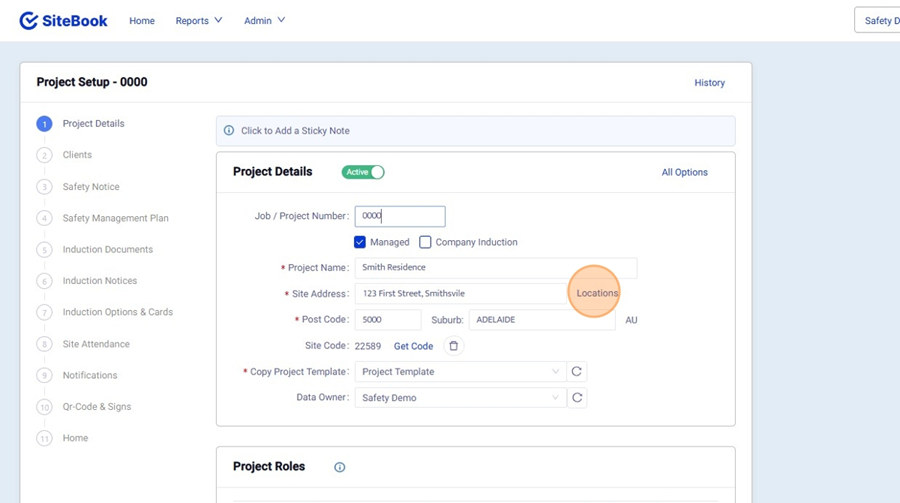Open the All Options link
This screenshot has height=503, width=900.
(684, 172)
